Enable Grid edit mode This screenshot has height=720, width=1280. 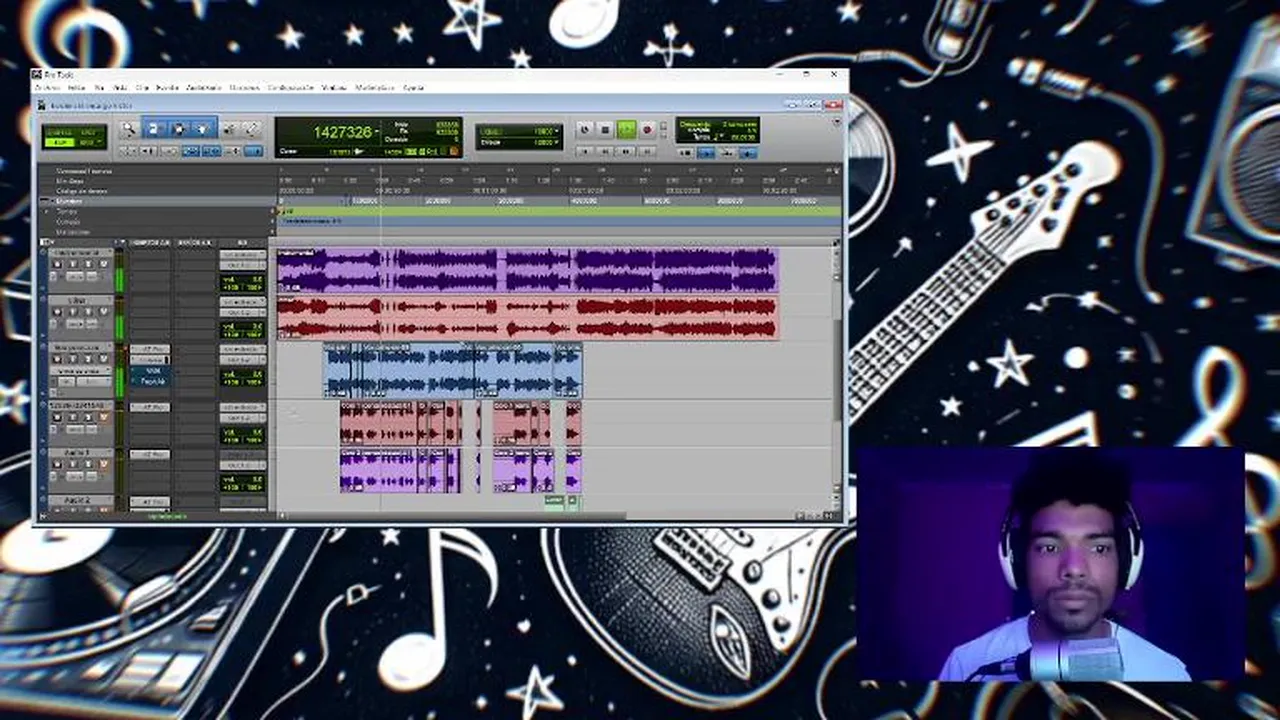point(87,141)
